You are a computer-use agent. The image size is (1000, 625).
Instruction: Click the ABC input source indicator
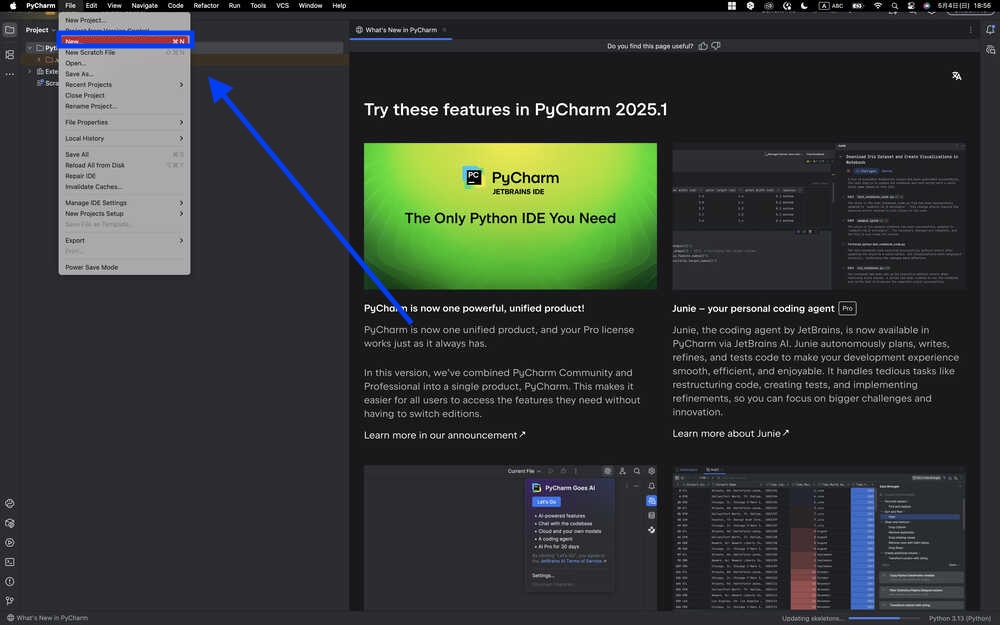point(831,6)
